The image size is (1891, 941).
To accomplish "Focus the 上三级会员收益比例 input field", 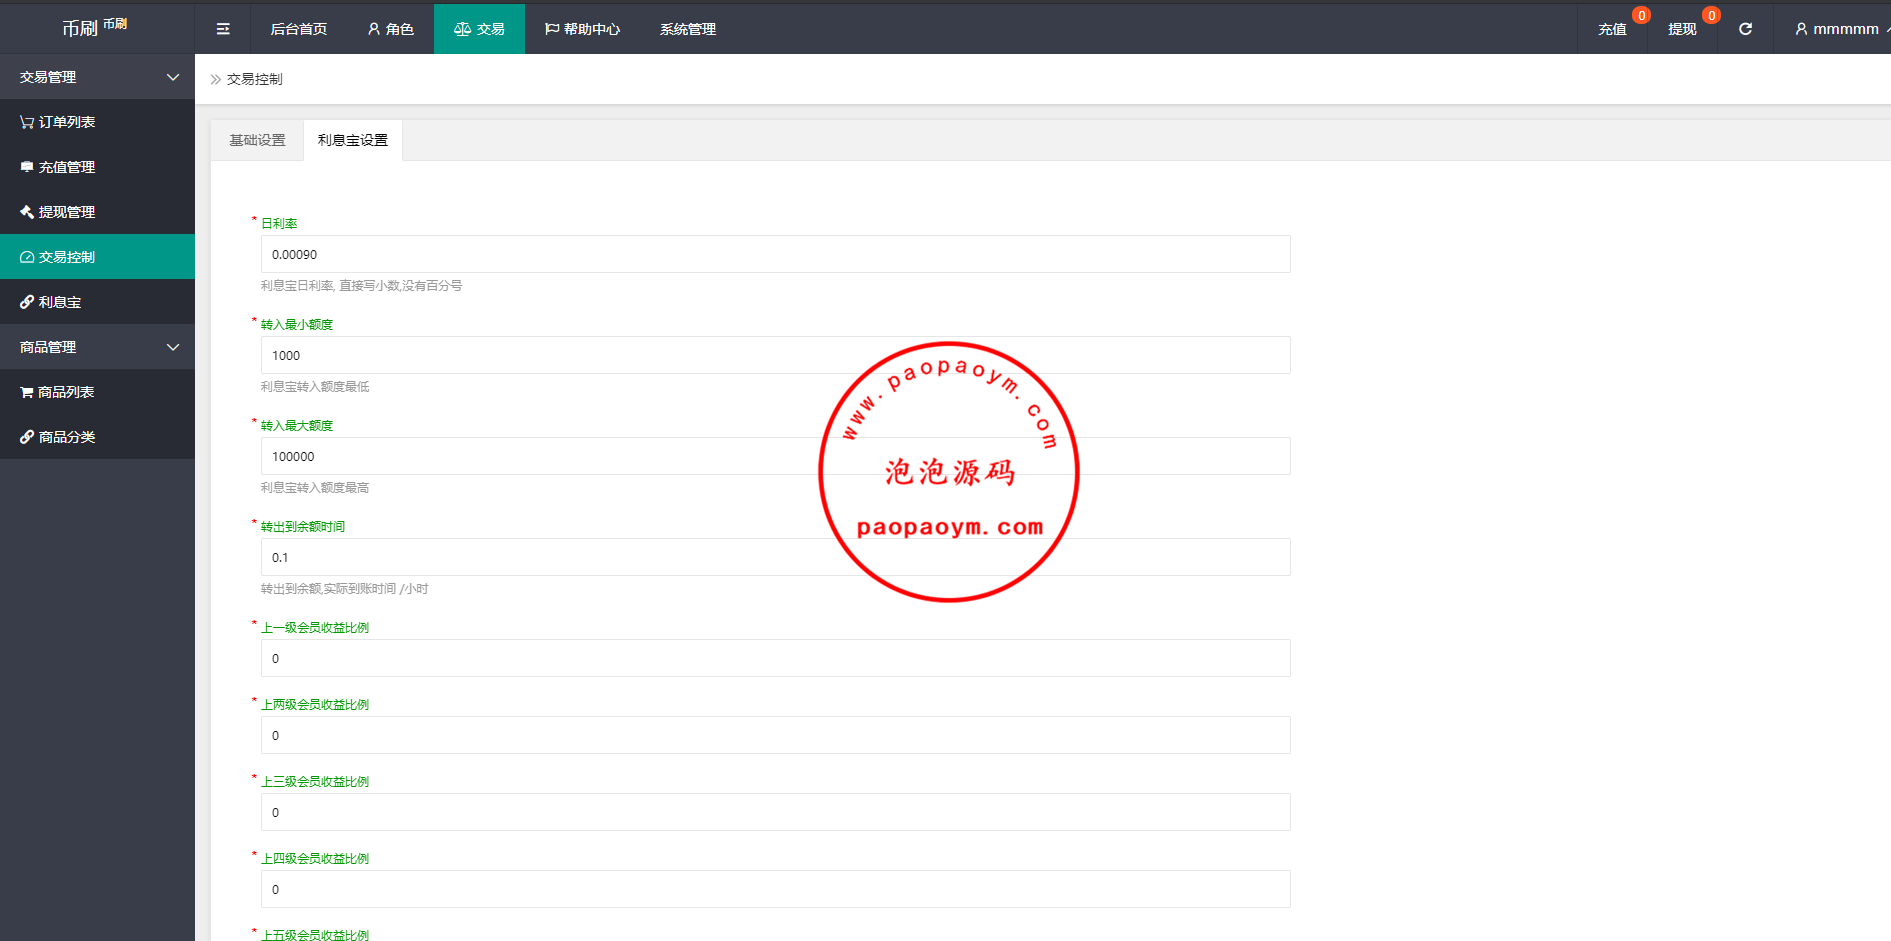I will pyautogui.click(x=775, y=812).
